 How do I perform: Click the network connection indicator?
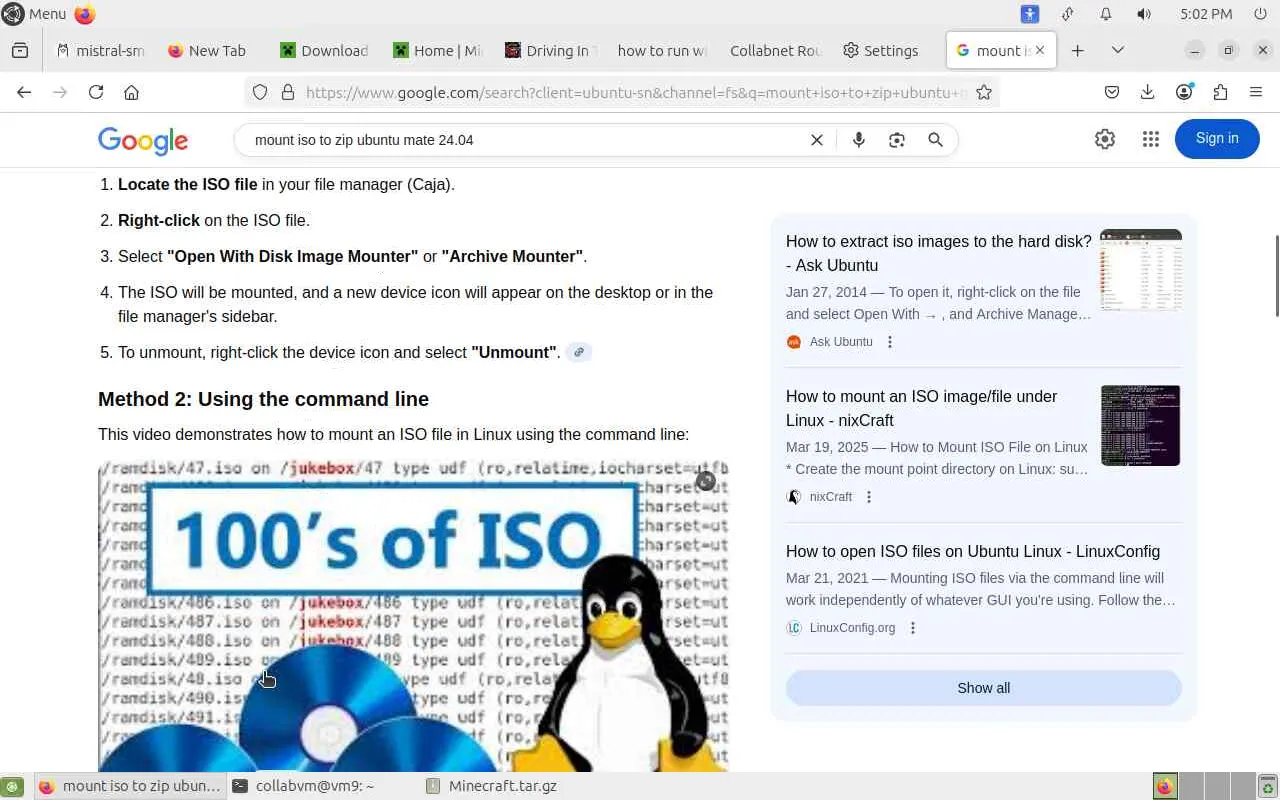pyautogui.click(x=1068, y=14)
